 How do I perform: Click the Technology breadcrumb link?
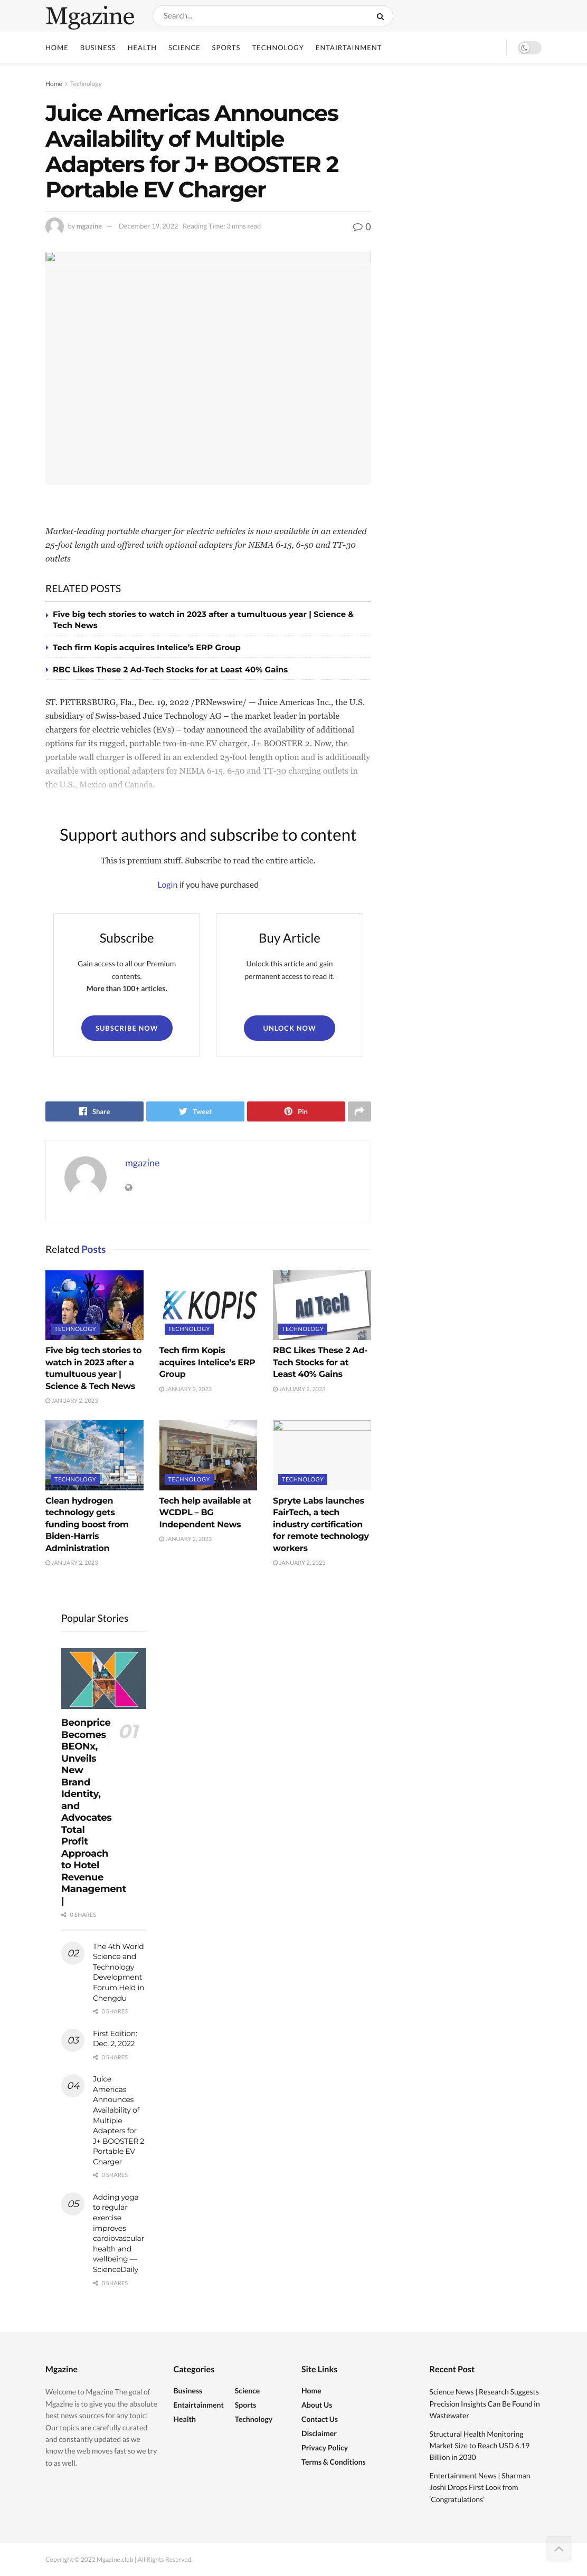86,84
